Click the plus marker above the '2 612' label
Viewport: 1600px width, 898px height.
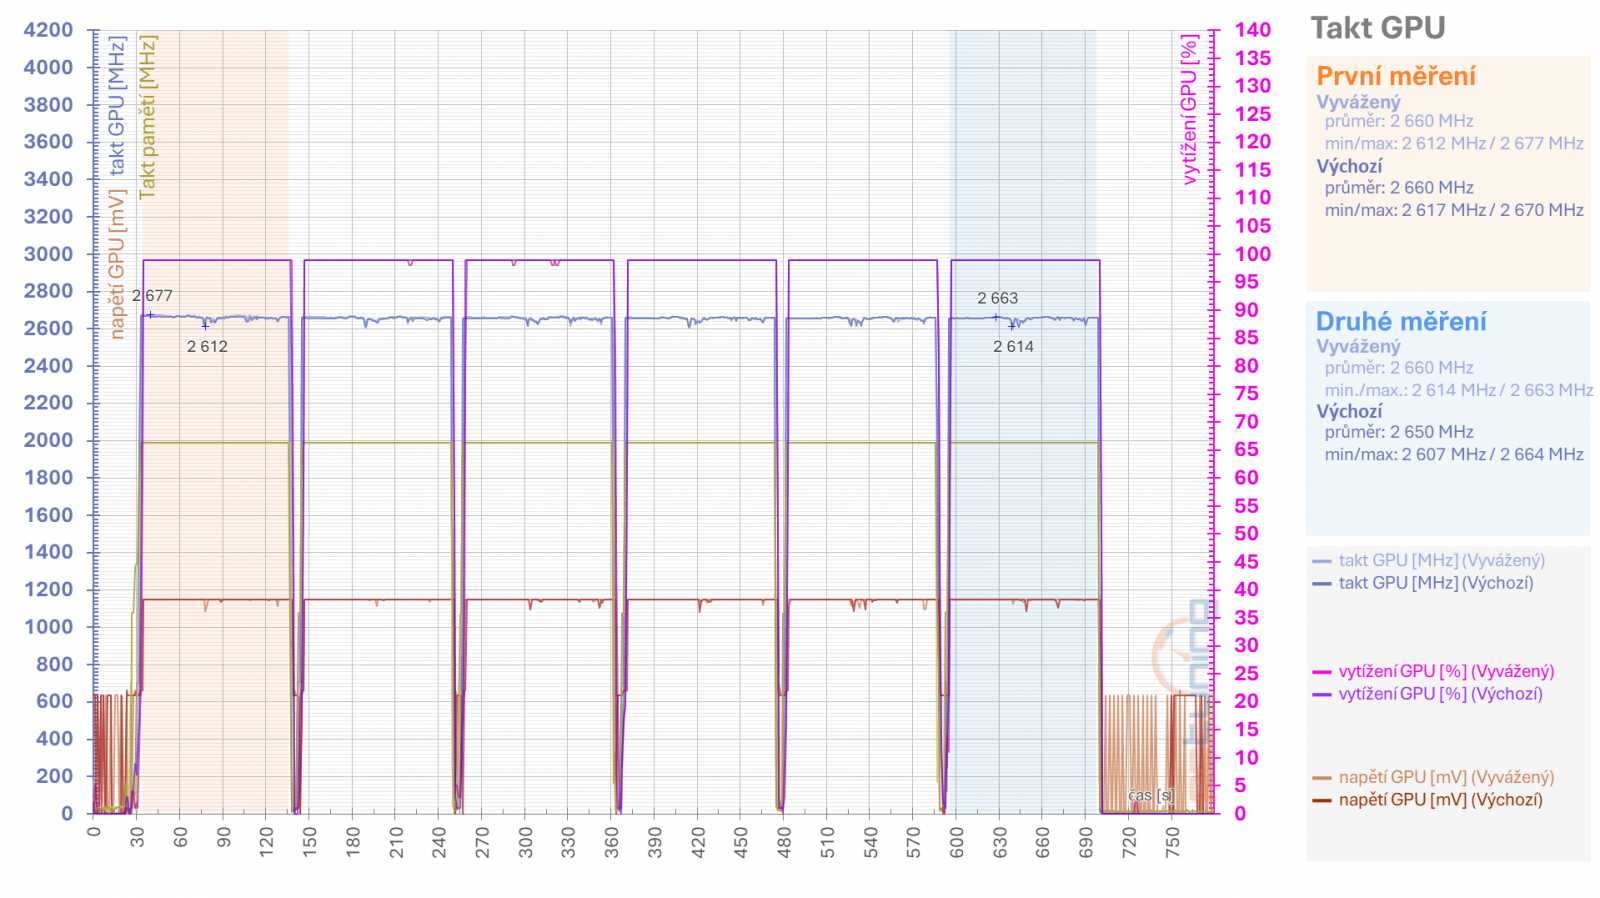205,325
